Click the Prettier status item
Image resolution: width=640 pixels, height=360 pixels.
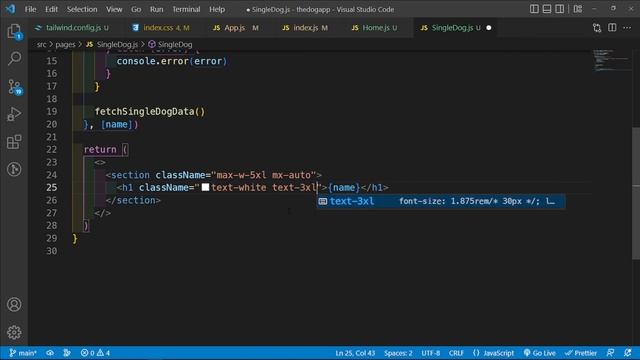[x=580, y=353]
